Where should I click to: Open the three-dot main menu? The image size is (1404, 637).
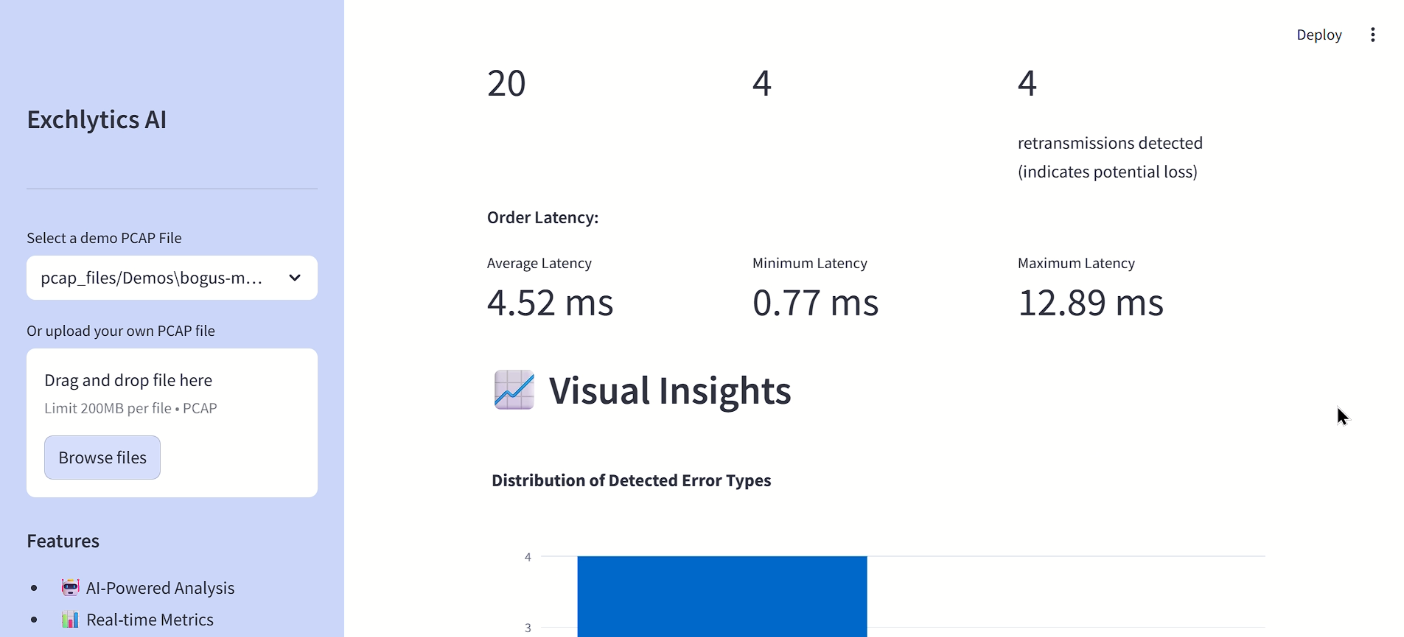[x=1372, y=35]
